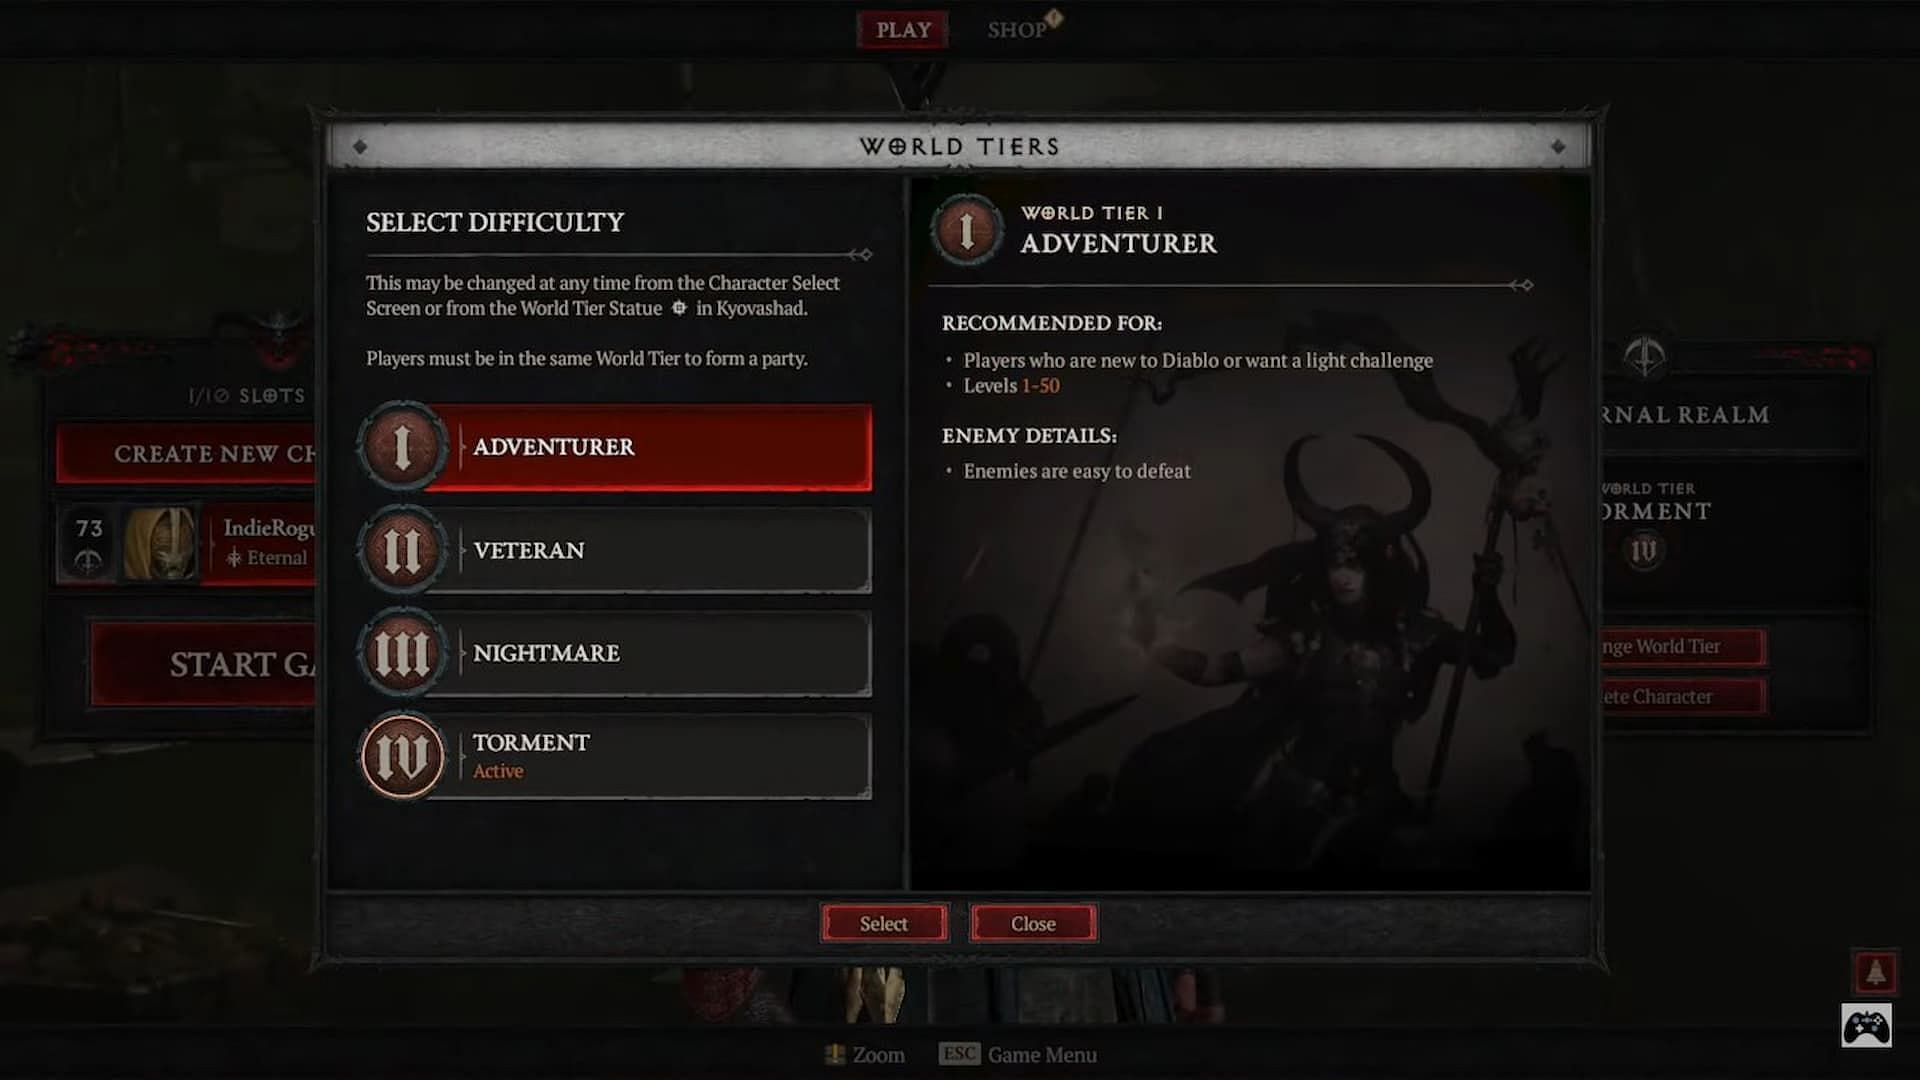Click the Select button to confirm
1920x1080 pixels.
pyautogui.click(x=884, y=923)
